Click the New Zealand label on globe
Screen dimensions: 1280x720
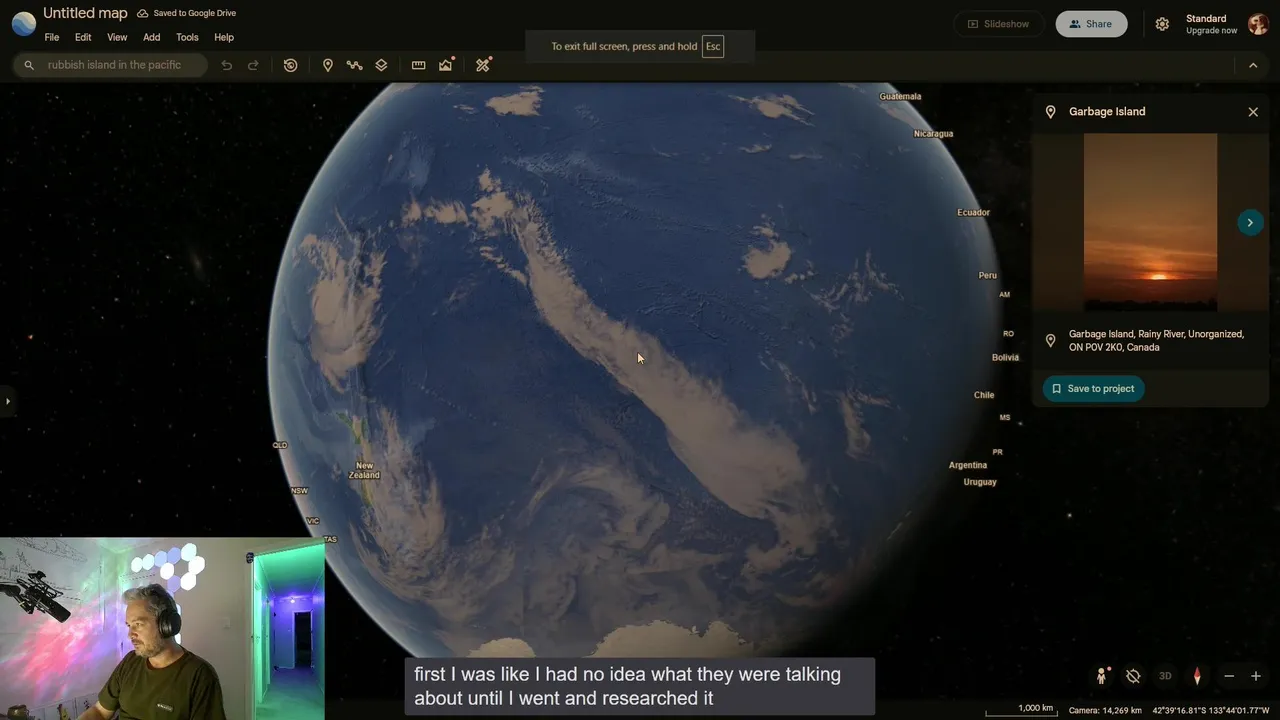pos(365,470)
